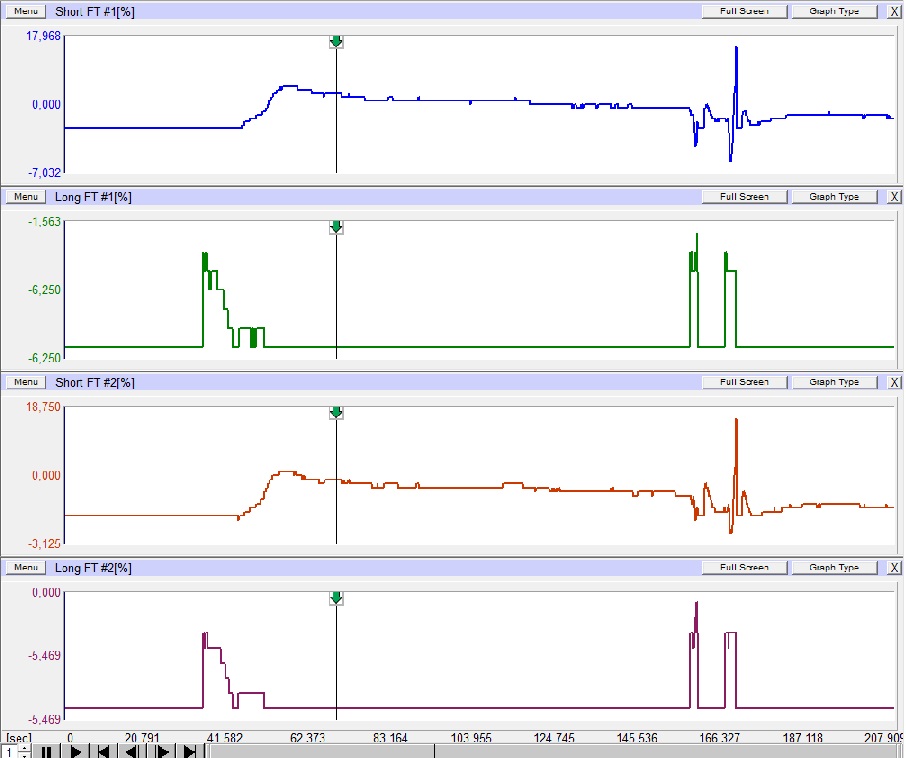Image resolution: width=906 pixels, height=758 pixels.
Task: Close the Short FT #2 graph panel
Action: pyautogui.click(x=894, y=382)
